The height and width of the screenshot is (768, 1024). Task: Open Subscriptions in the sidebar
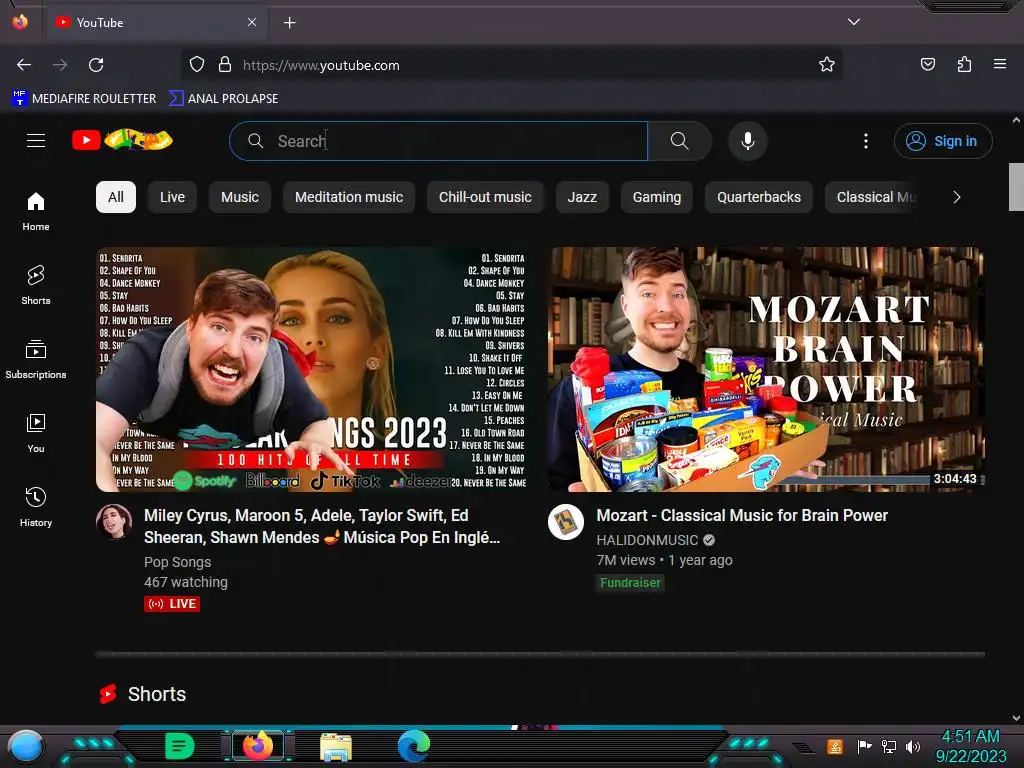click(36, 359)
